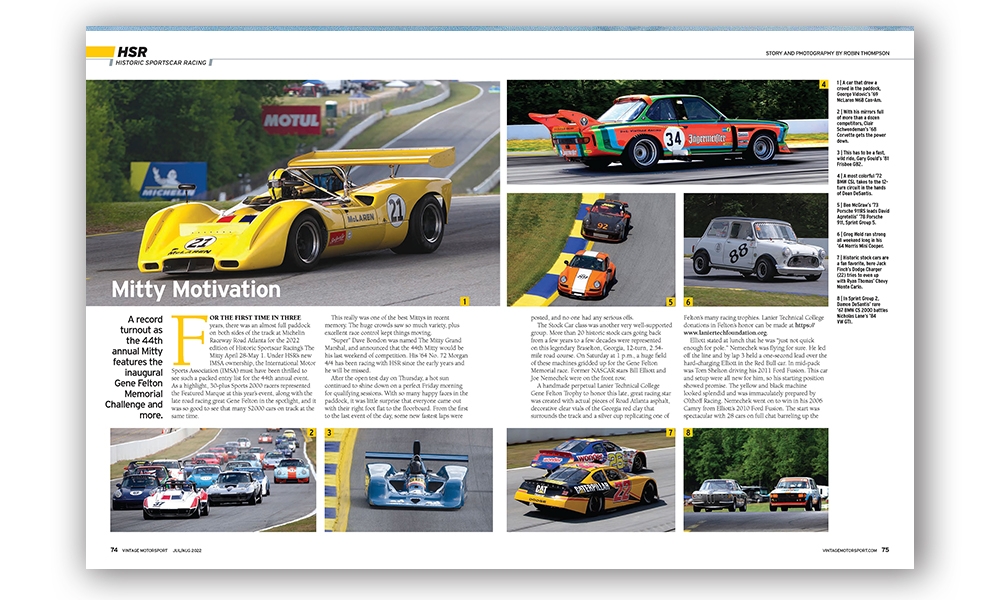Viewport: 1000px width, 600px height.
Task: Click photo number badge 6 by Mini image
Action: pyautogui.click(x=688, y=302)
